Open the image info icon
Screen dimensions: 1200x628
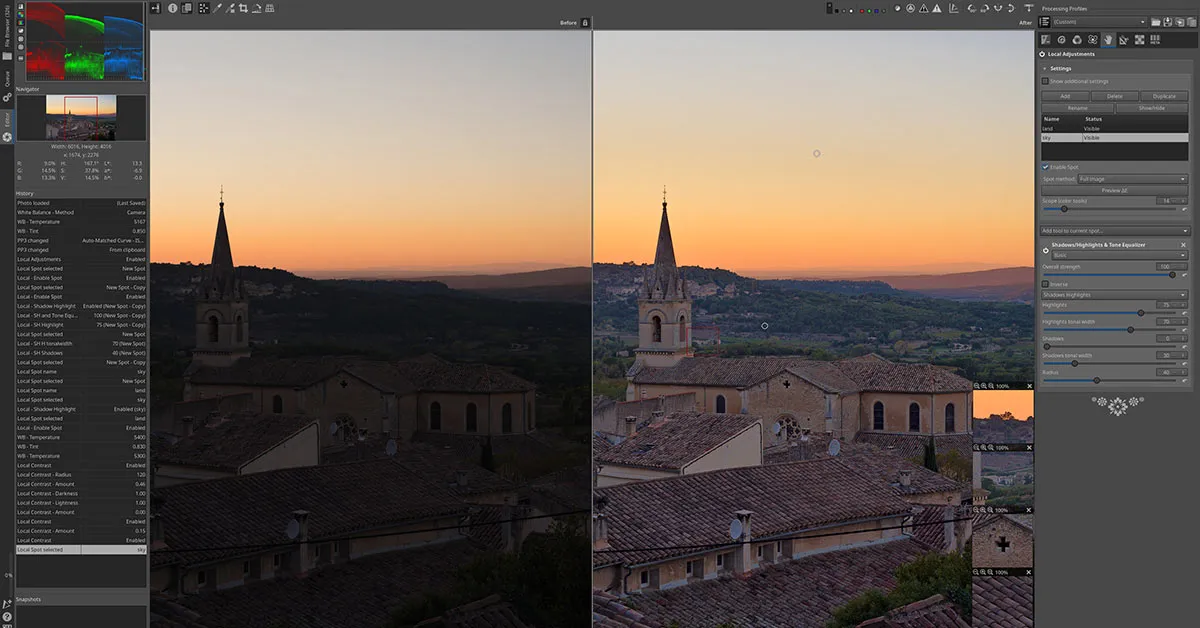pos(172,8)
